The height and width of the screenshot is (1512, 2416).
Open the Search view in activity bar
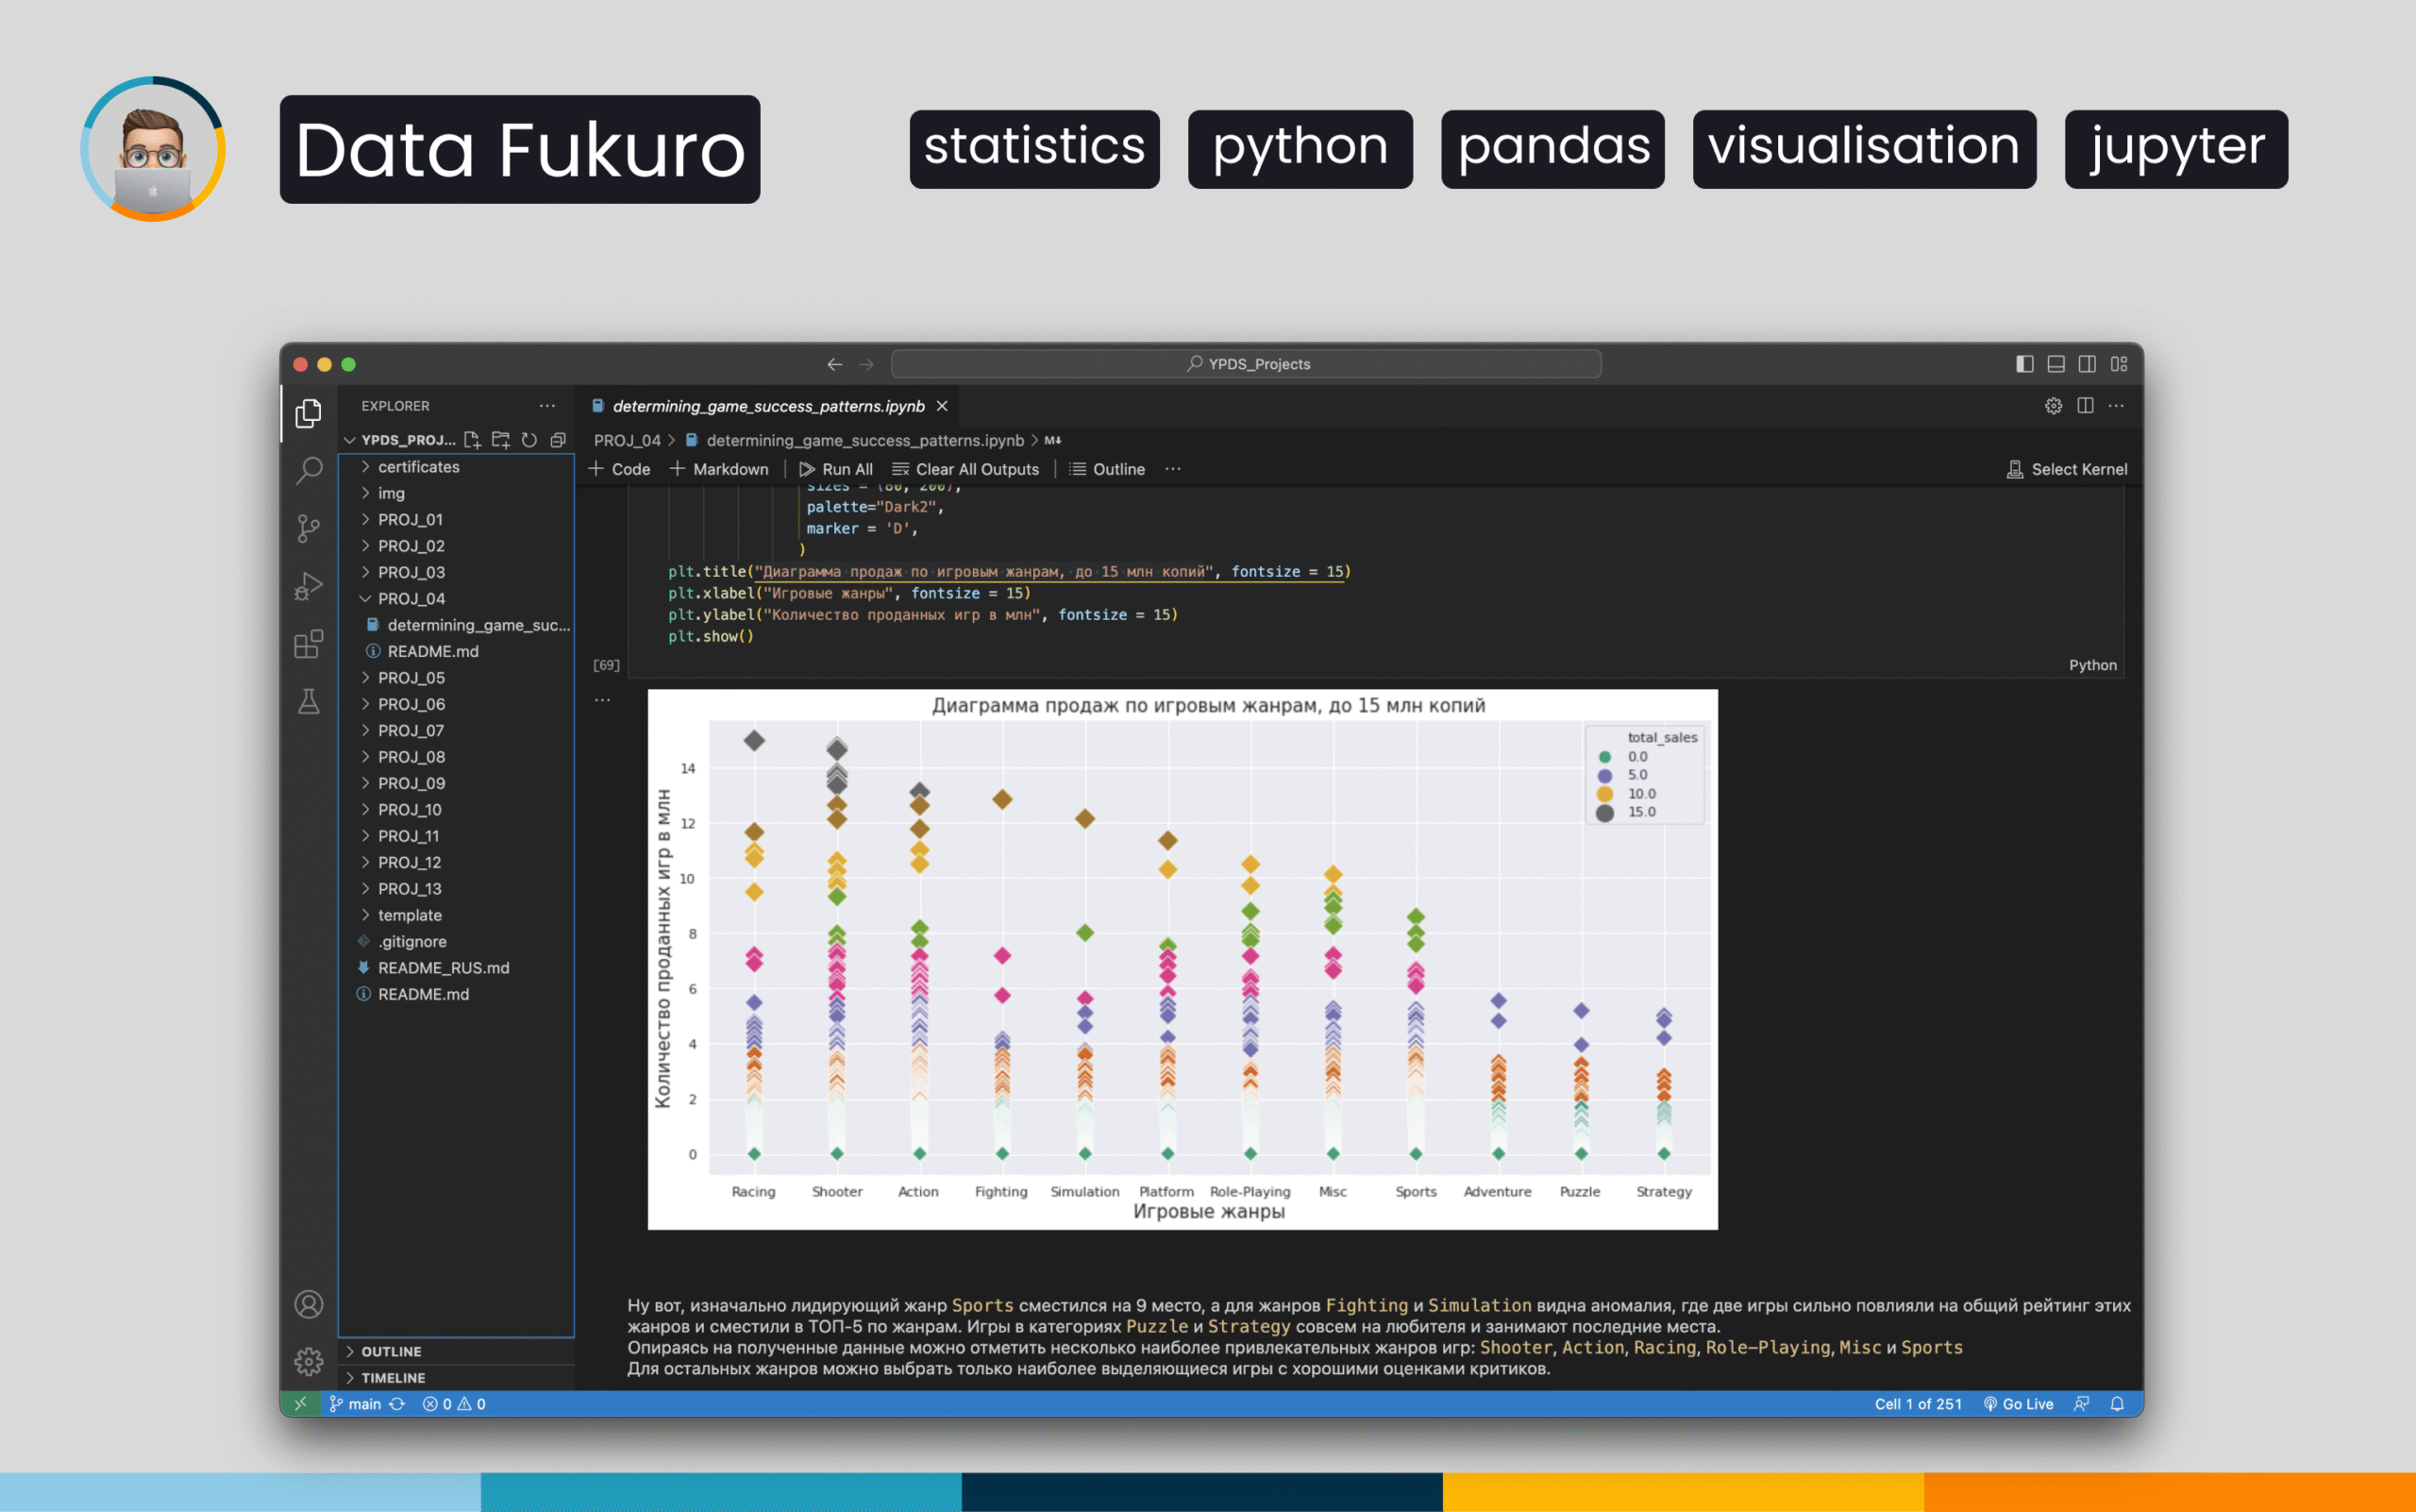[309, 470]
